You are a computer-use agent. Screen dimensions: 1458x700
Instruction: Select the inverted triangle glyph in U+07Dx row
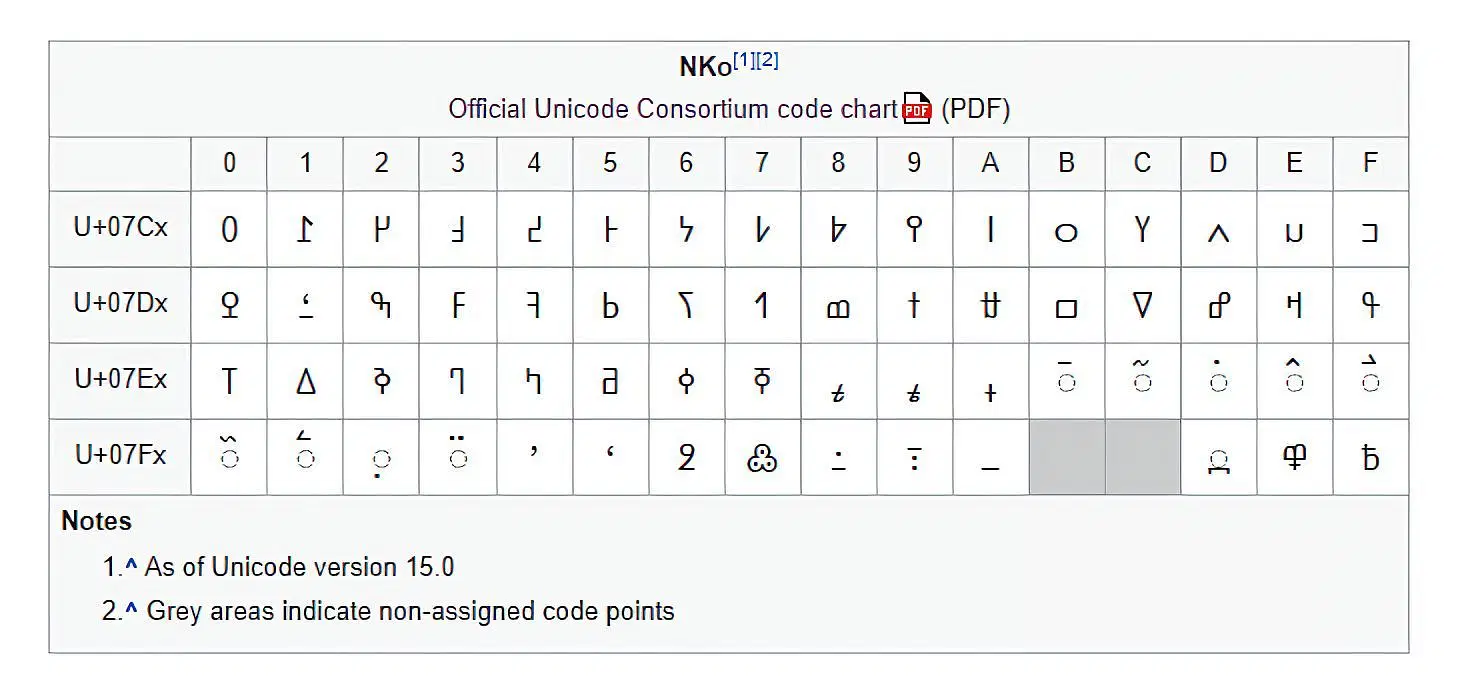coord(1142,306)
